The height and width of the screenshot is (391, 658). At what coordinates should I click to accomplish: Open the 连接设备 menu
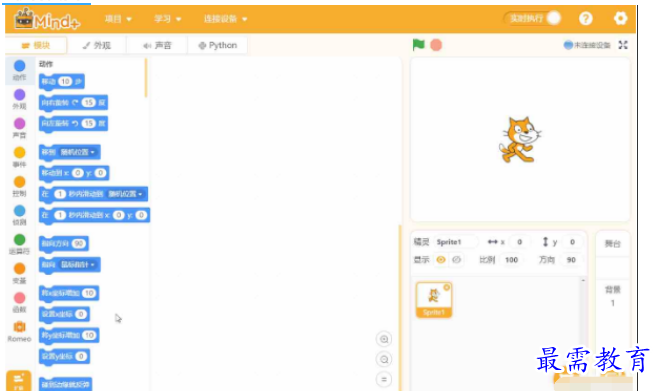click(x=225, y=19)
